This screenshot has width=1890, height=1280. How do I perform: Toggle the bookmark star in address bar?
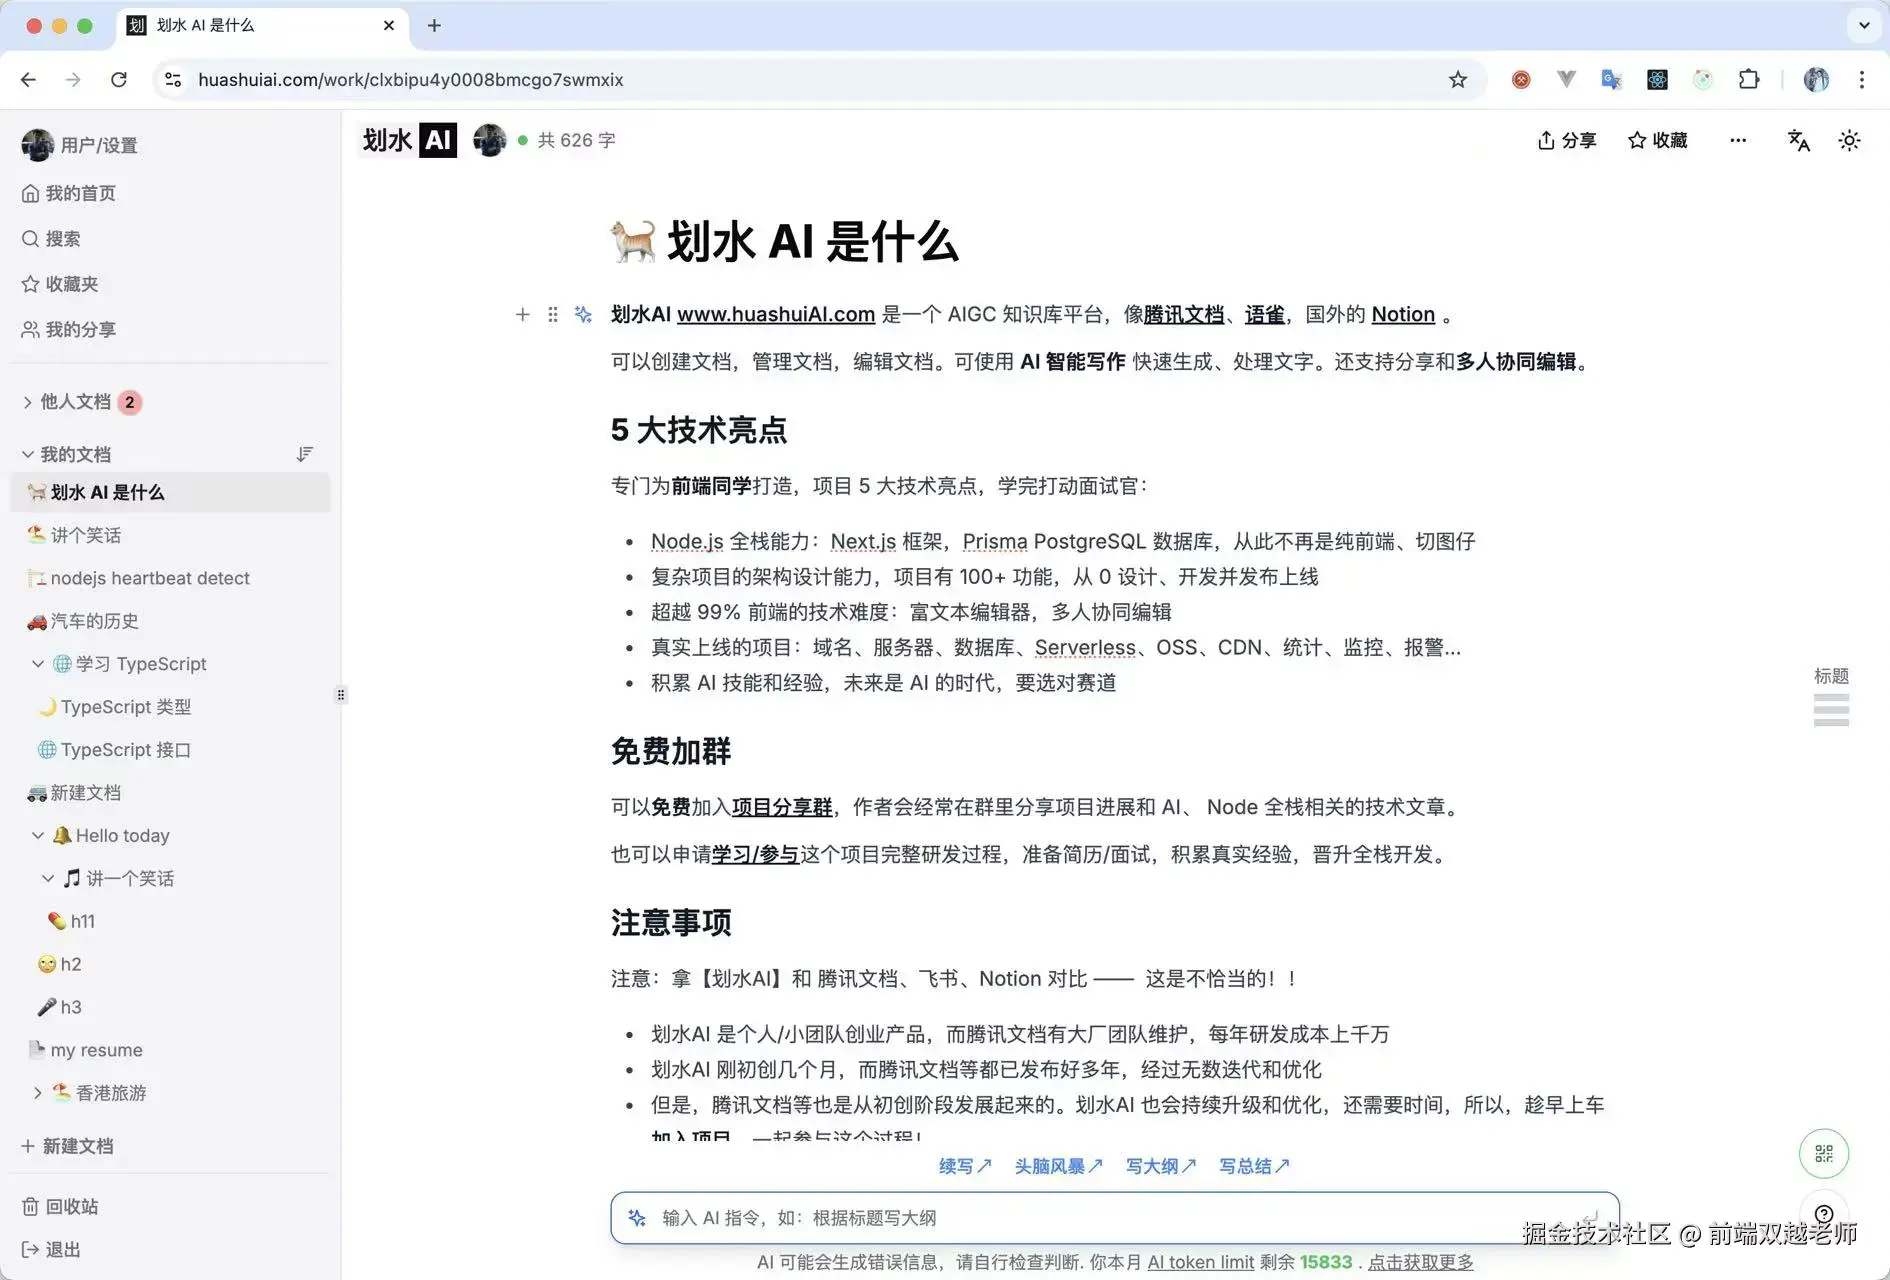point(1458,79)
